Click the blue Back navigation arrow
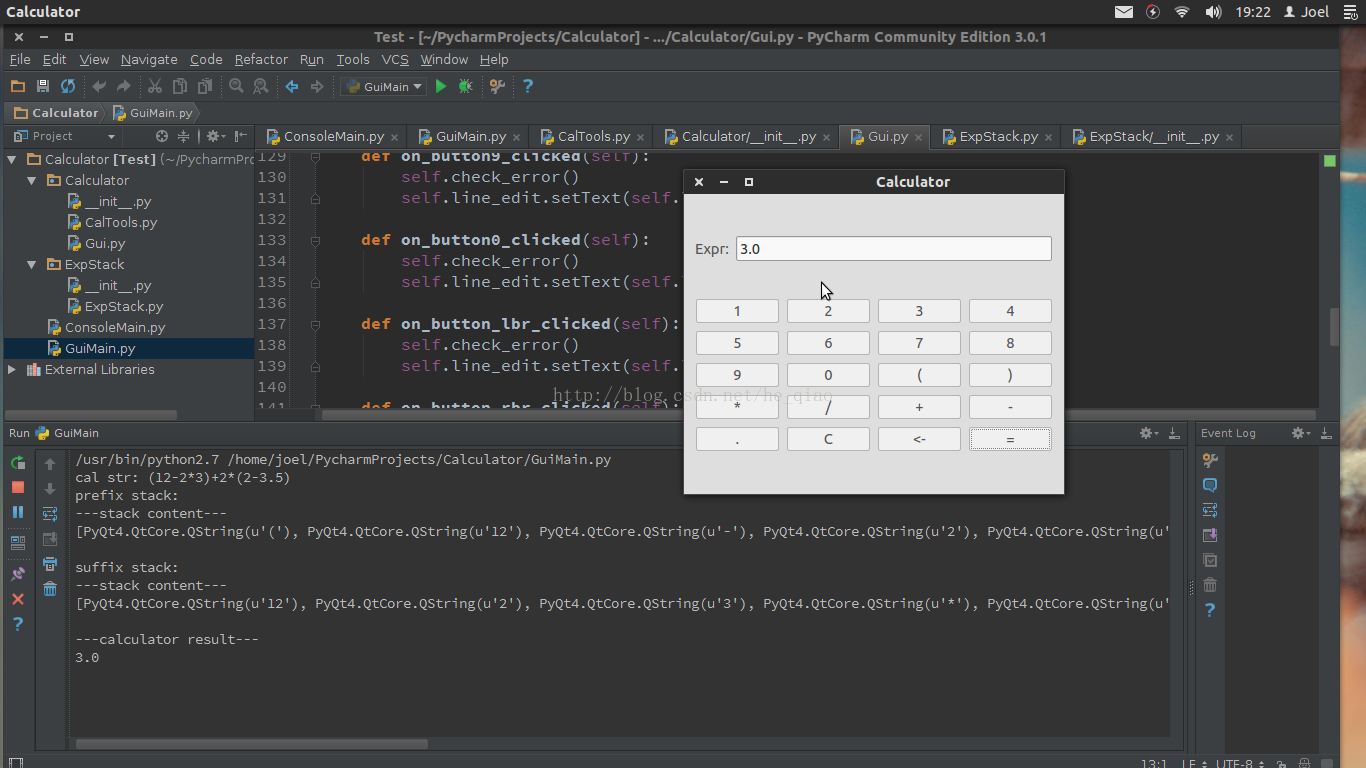The width and height of the screenshot is (1366, 768). [292, 87]
